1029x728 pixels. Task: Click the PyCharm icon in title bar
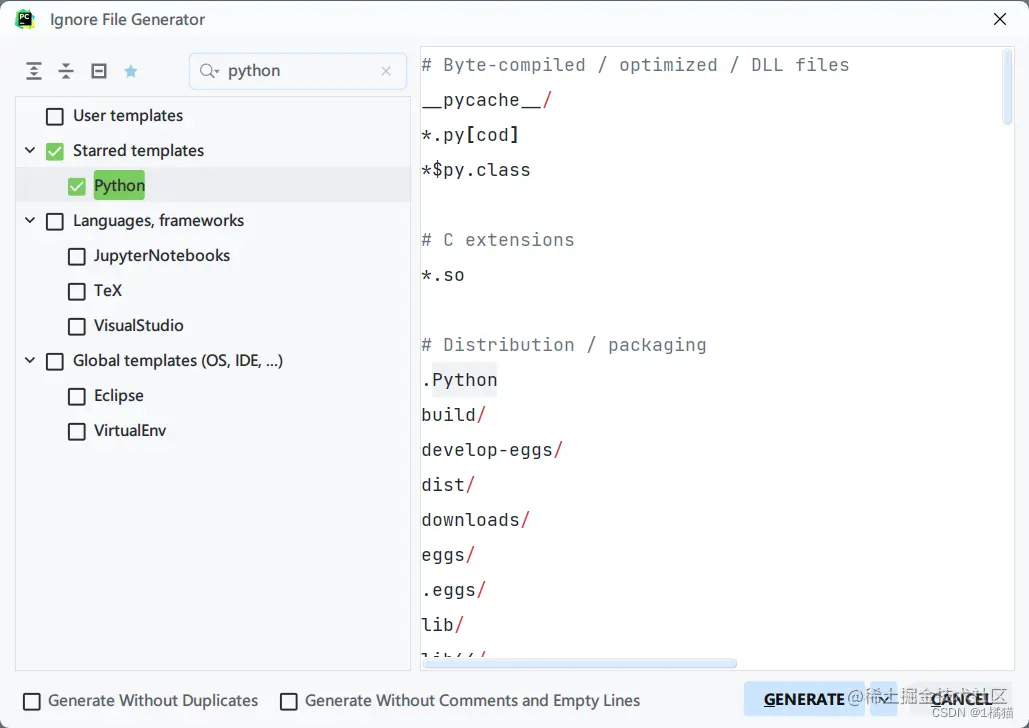(x=25, y=19)
